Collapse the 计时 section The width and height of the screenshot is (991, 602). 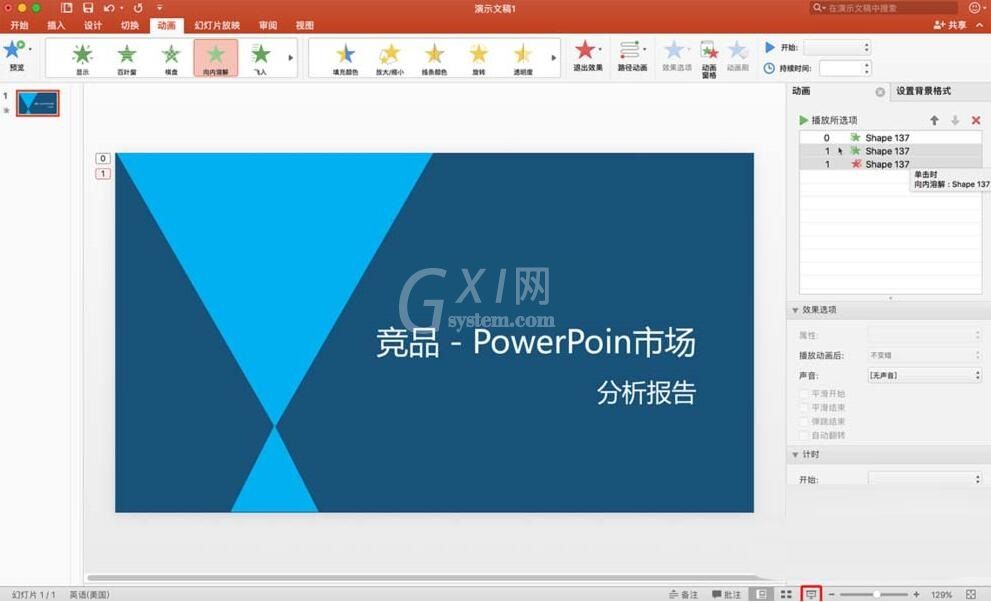[x=795, y=455]
